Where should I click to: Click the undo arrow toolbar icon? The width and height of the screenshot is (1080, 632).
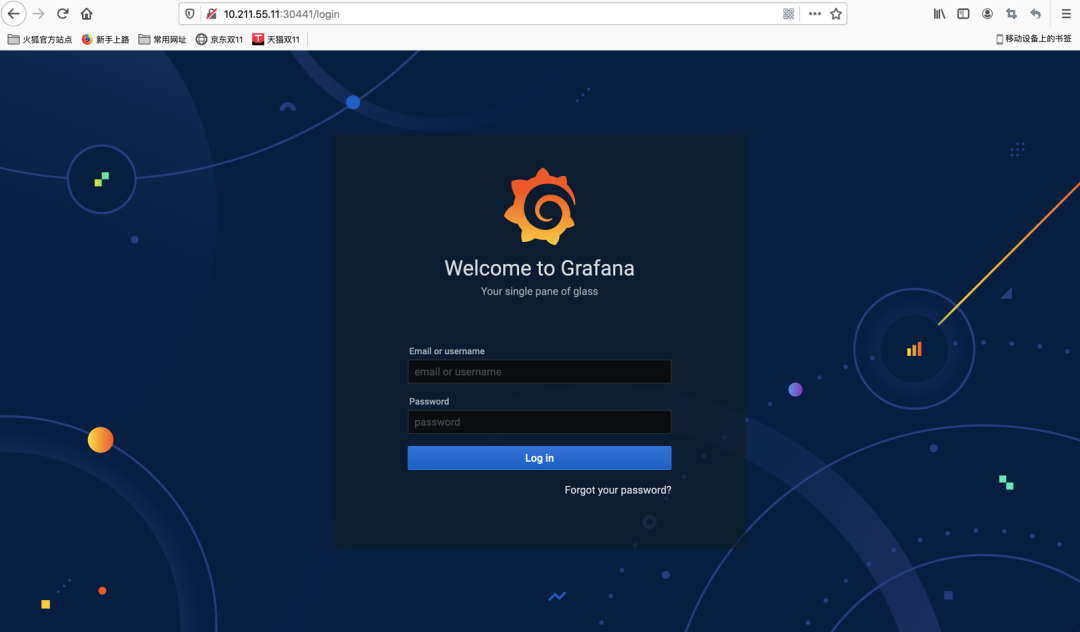coord(1035,14)
